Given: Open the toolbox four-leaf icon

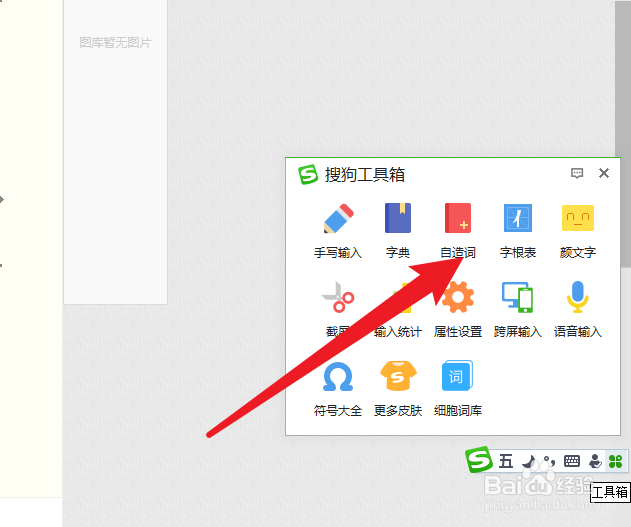Looking at the screenshot, I should pos(616,461).
